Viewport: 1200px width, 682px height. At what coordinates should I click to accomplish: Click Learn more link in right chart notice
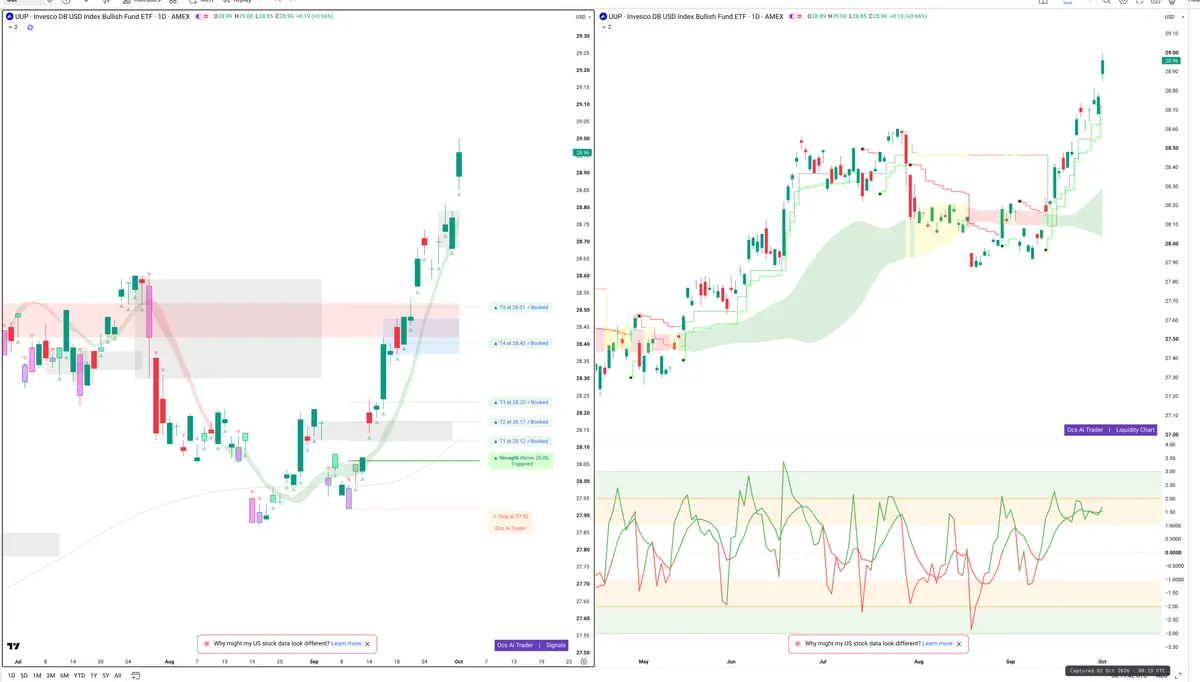click(x=937, y=644)
